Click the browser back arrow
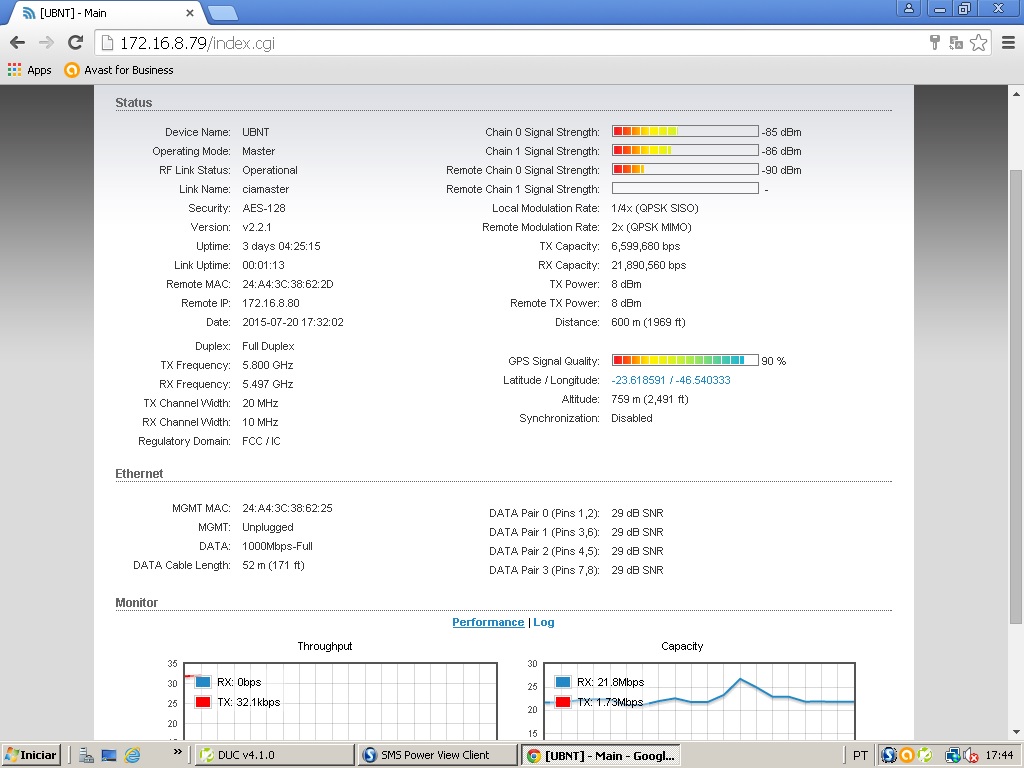Viewport: 1024px width, 768px height. [17, 42]
